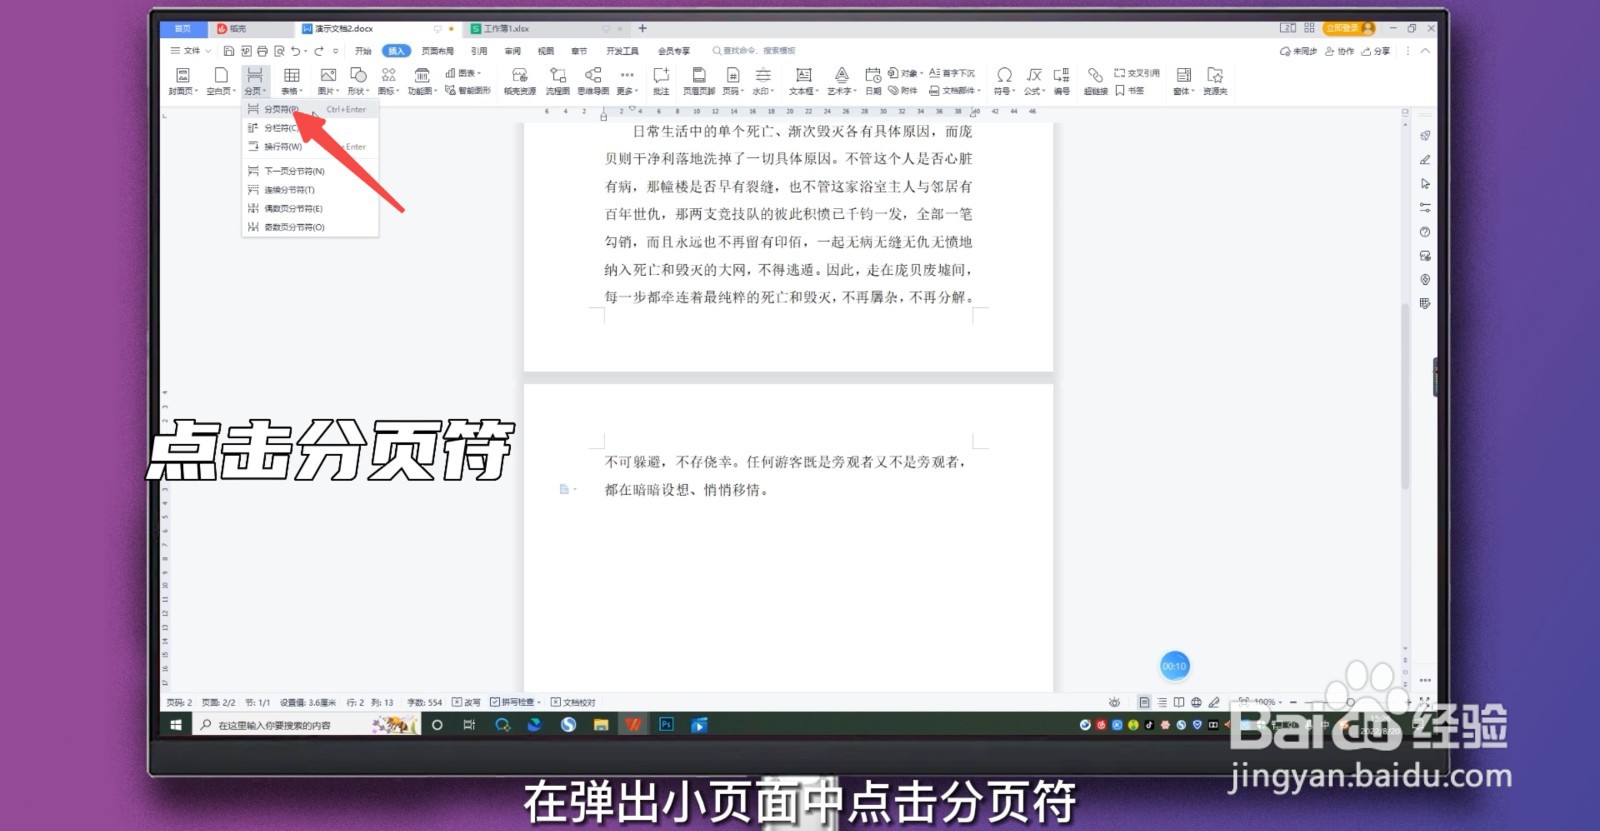Click the 编号 numbering icon
This screenshot has width=1600, height=831.
coord(1062,81)
